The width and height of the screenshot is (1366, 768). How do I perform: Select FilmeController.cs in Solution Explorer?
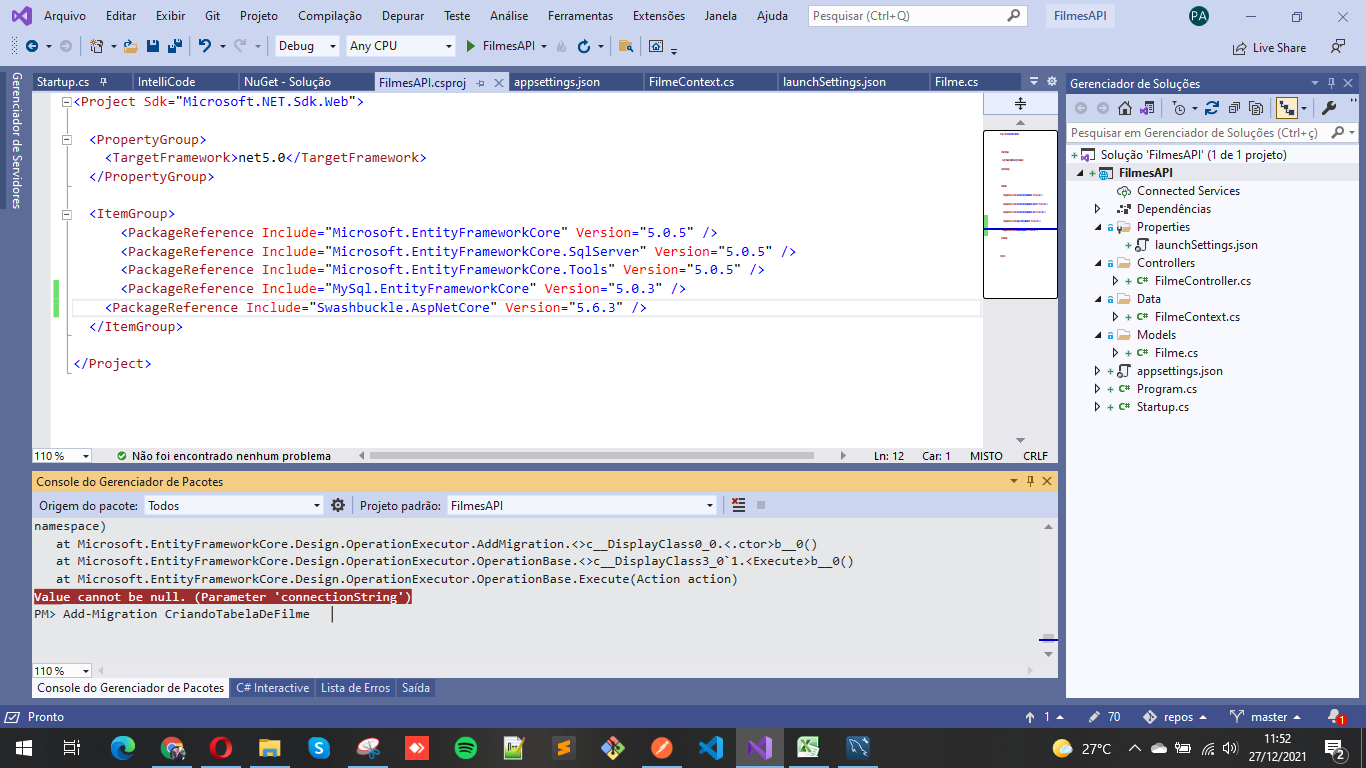tap(1202, 281)
